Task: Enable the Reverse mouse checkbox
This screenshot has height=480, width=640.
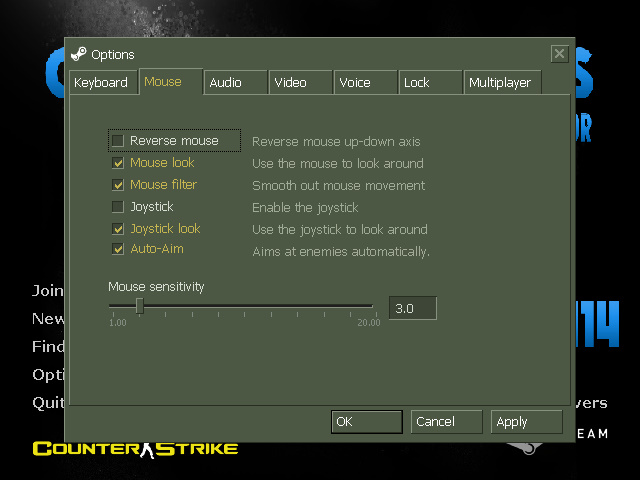Action: pos(118,141)
